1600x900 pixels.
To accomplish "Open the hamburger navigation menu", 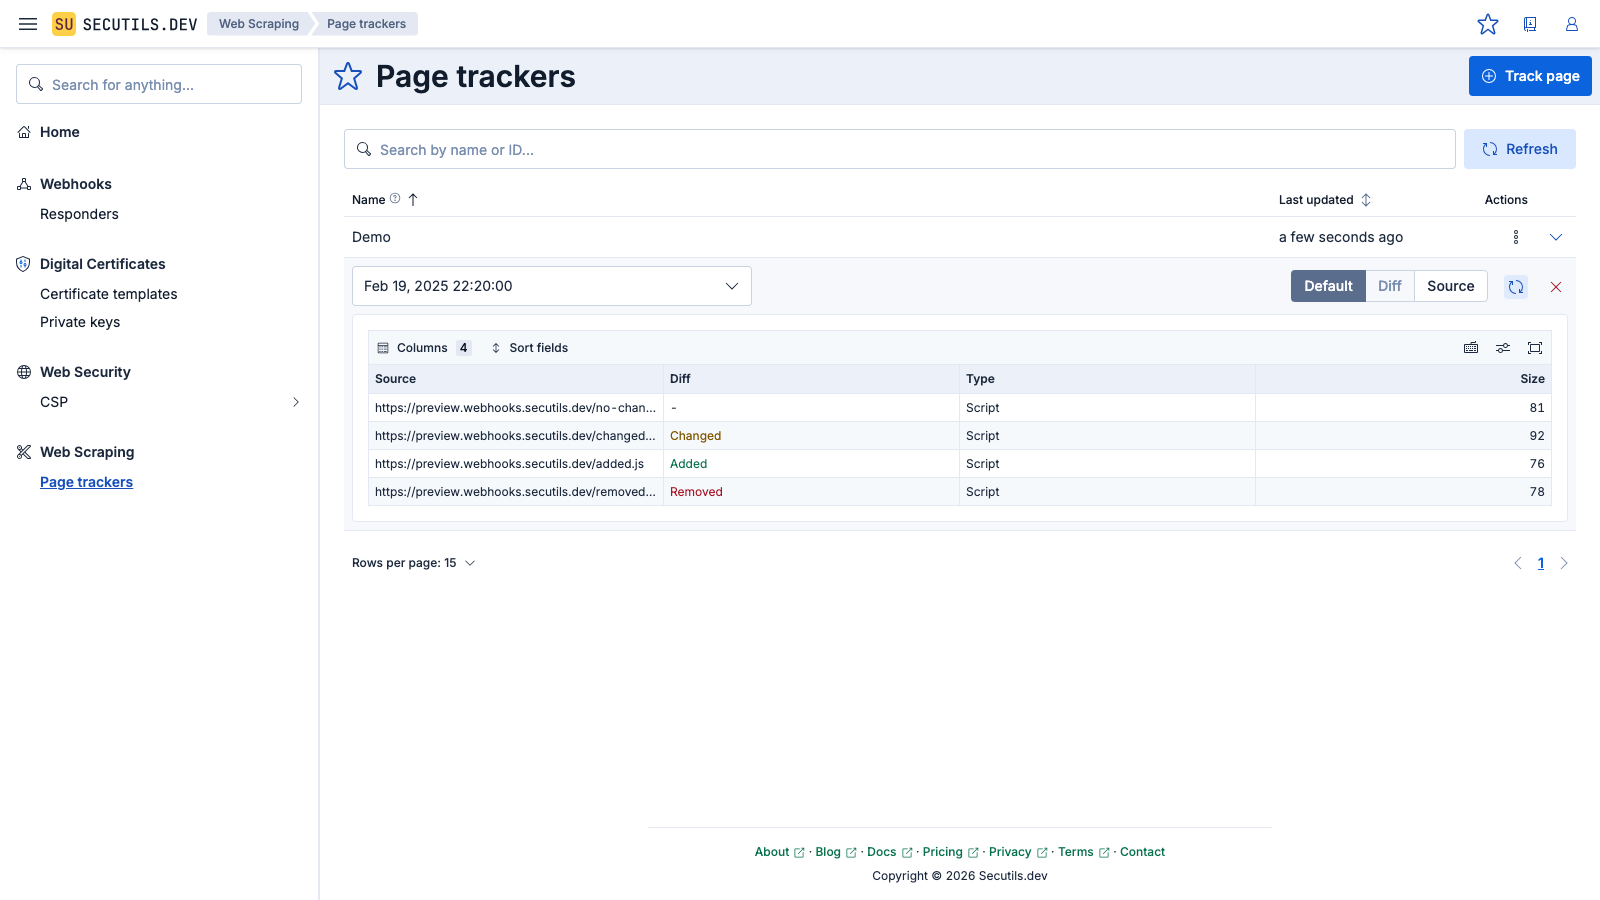I will (x=28, y=24).
